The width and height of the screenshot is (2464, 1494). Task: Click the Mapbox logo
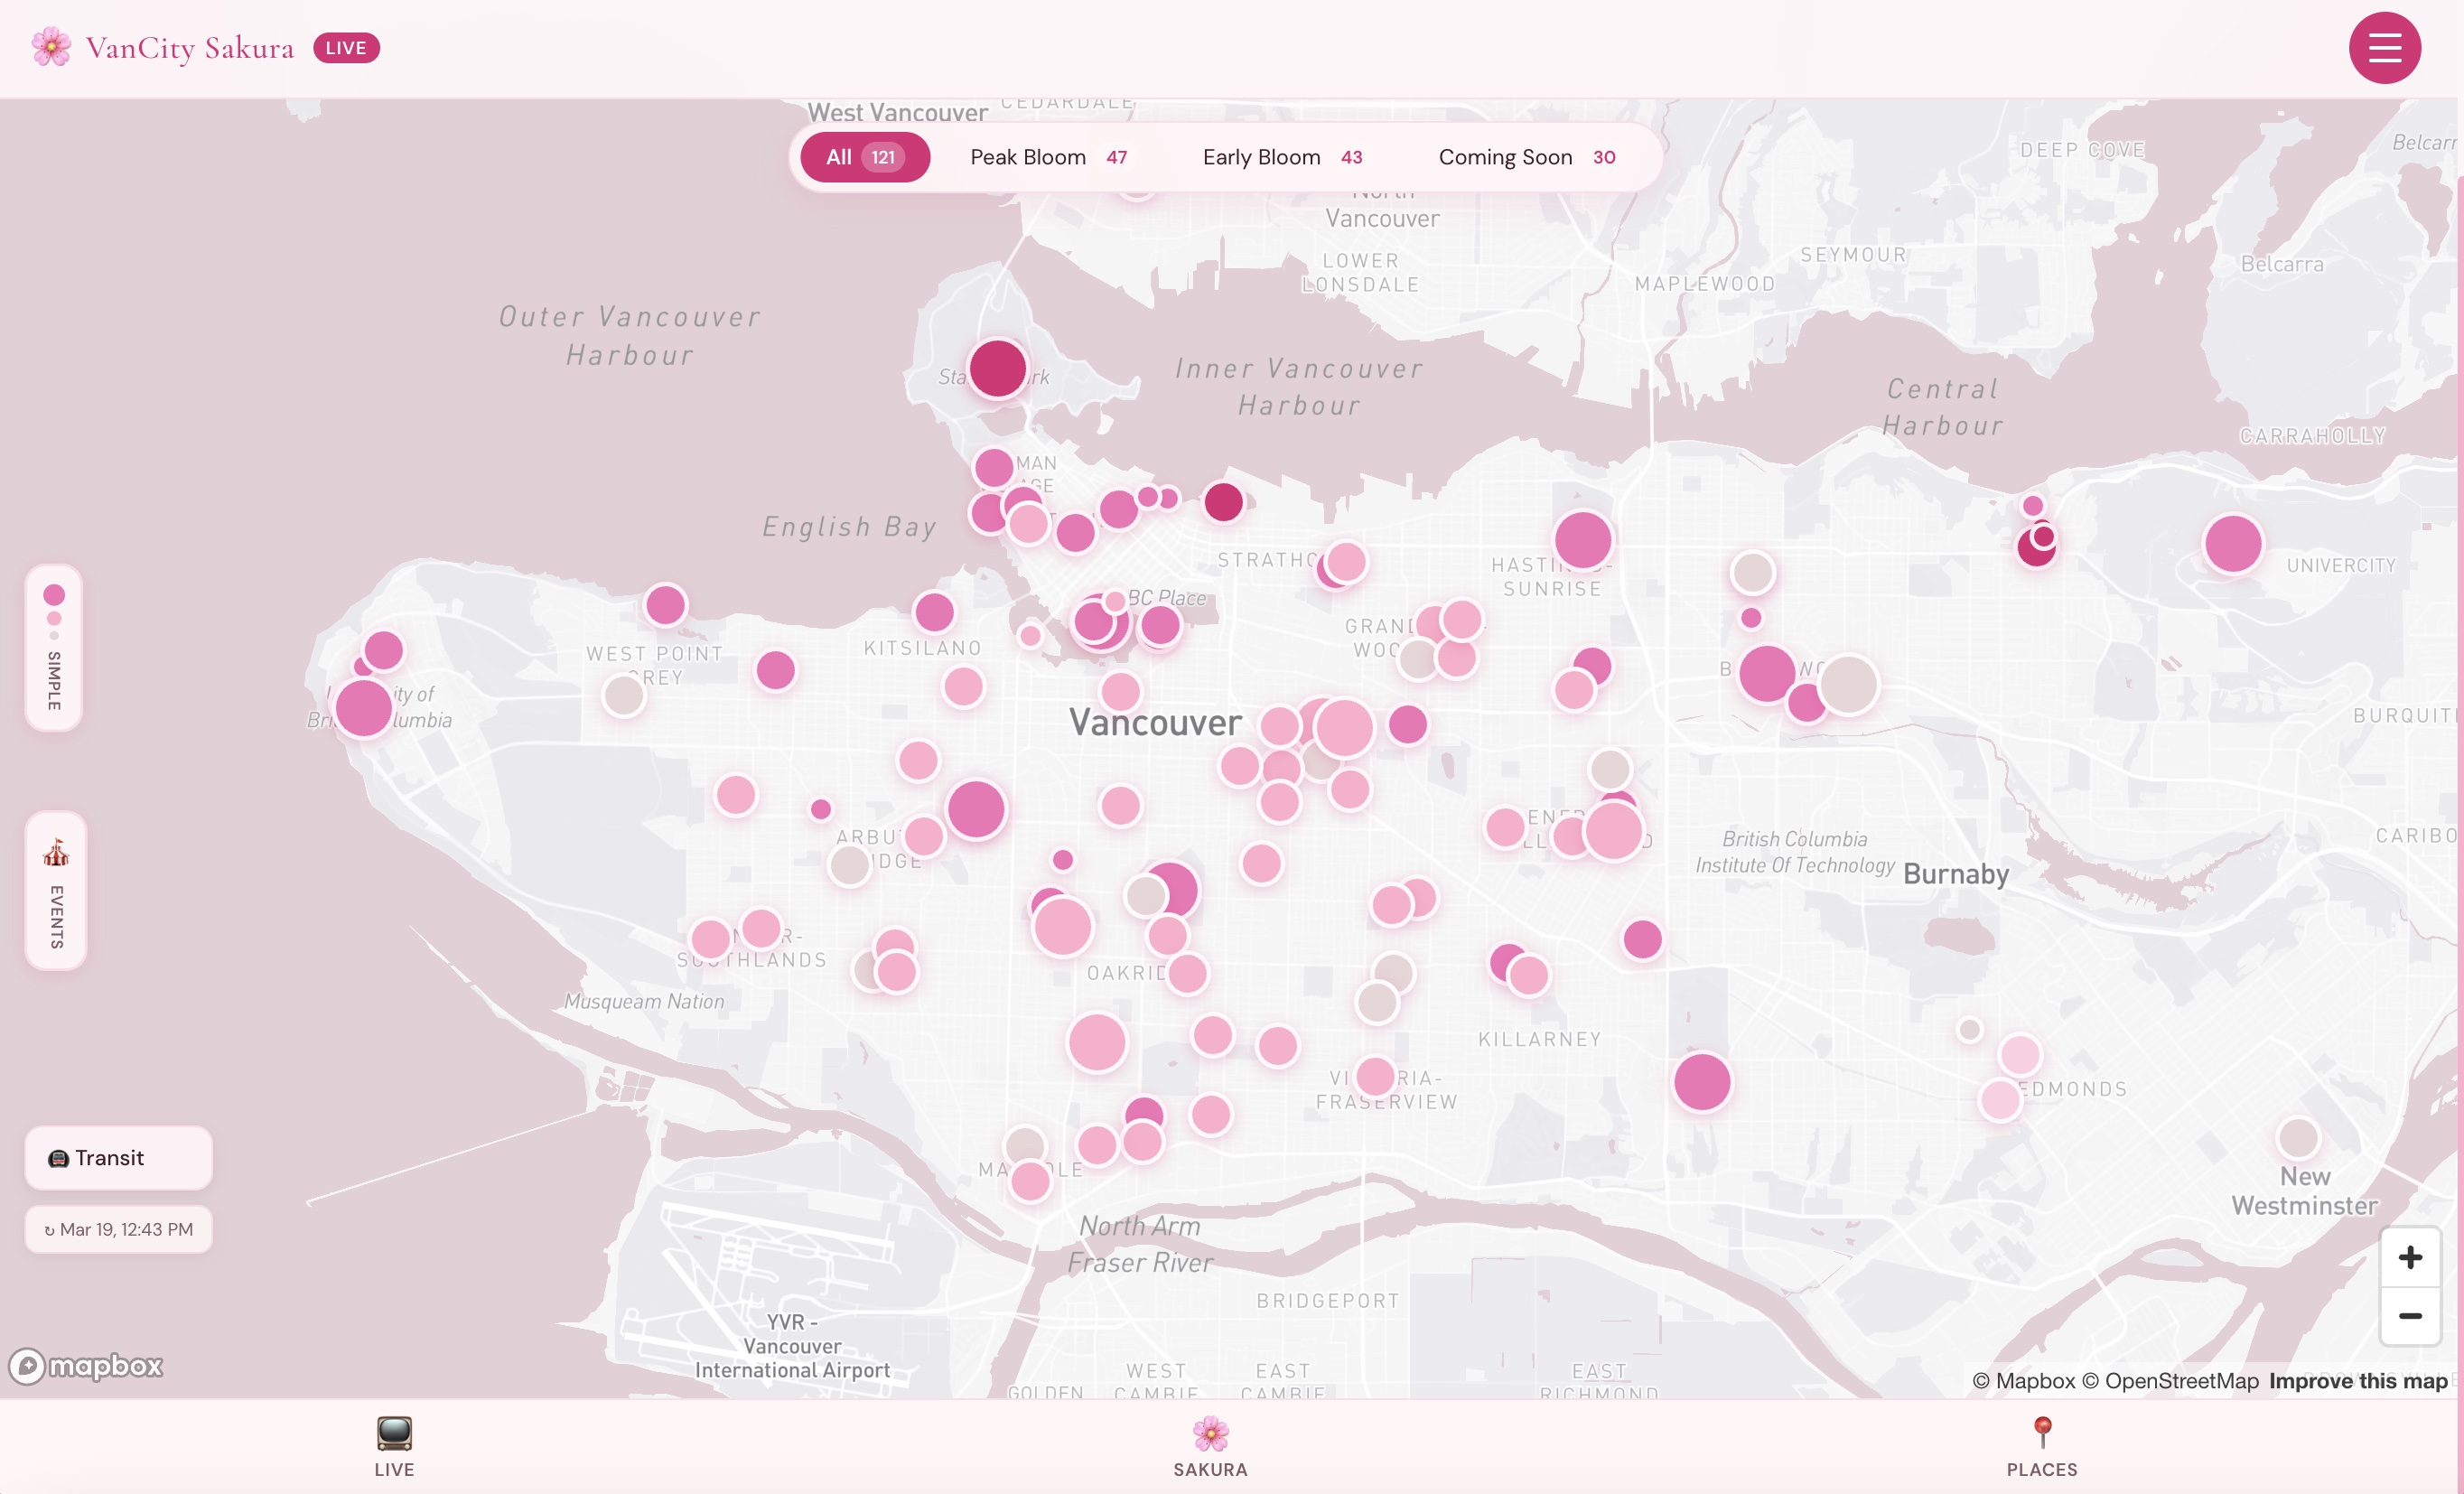click(x=86, y=1366)
